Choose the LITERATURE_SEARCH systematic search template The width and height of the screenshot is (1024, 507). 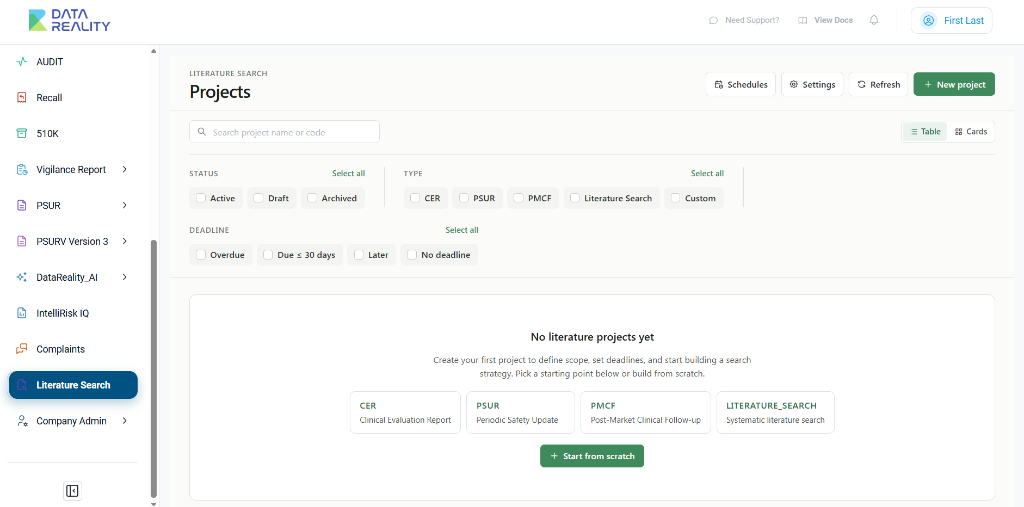775,412
